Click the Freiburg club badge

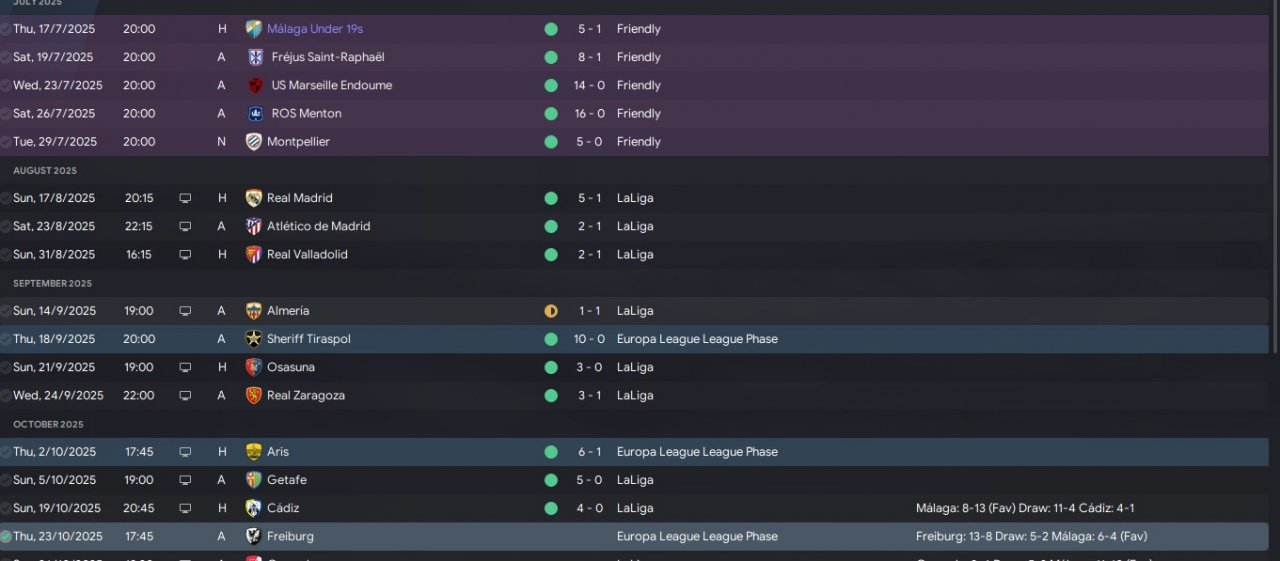click(254, 536)
